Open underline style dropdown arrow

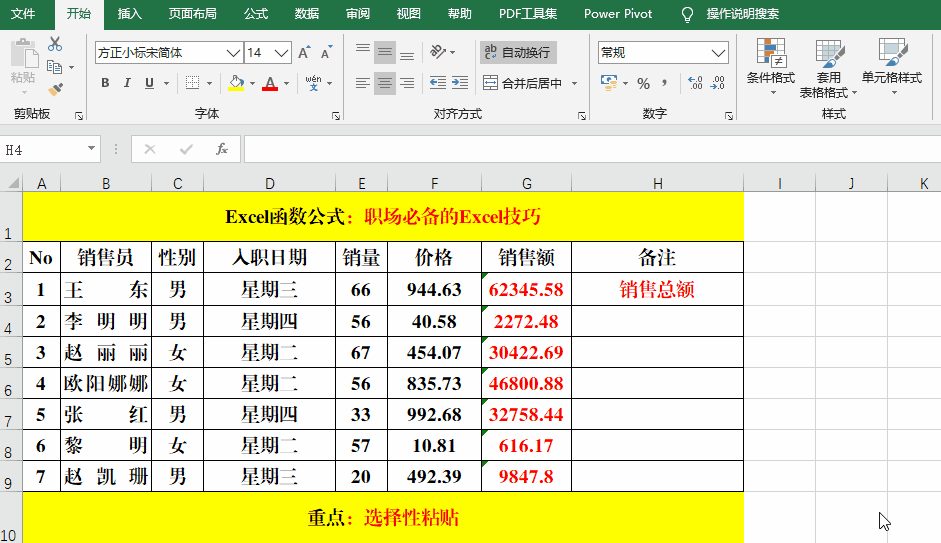[x=166, y=83]
